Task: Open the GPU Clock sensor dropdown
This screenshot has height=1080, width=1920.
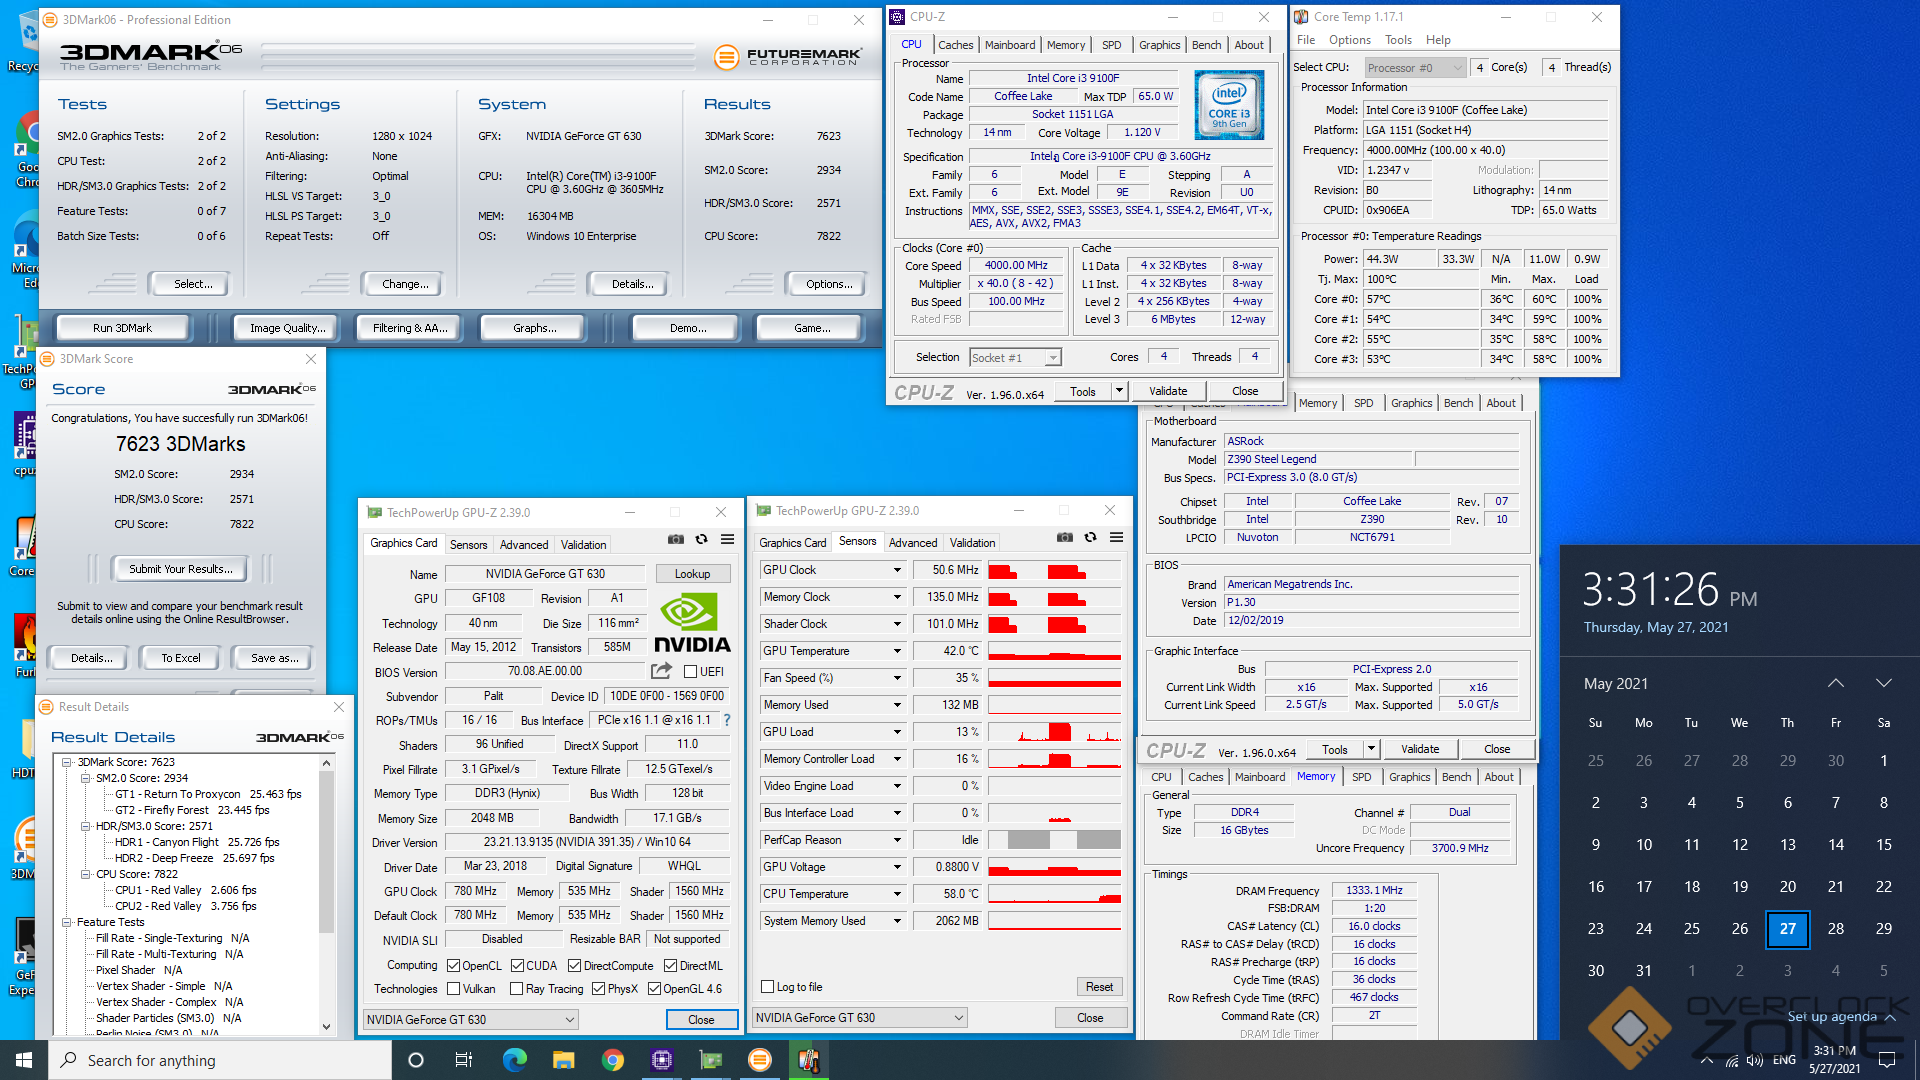Action: (x=897, y=570)
